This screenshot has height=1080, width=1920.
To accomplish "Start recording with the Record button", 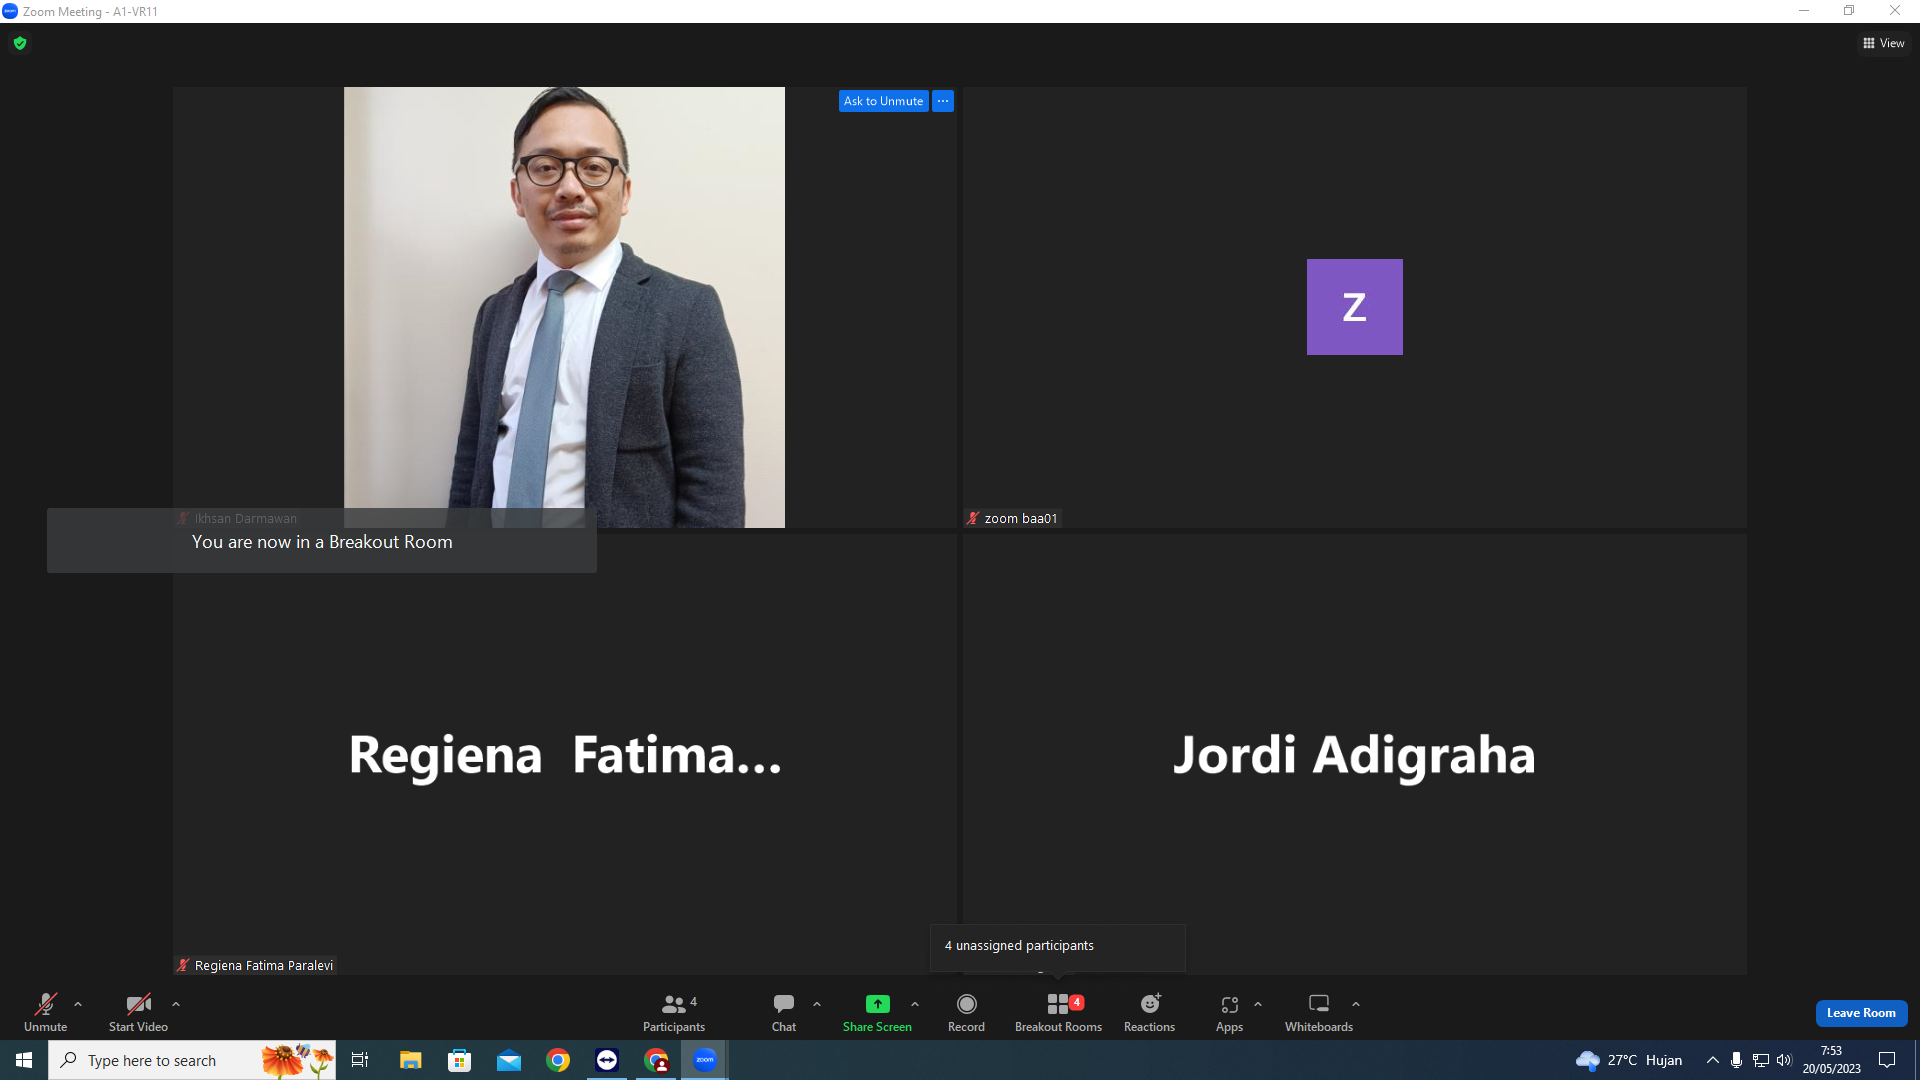I will (x=966, y=1012).
